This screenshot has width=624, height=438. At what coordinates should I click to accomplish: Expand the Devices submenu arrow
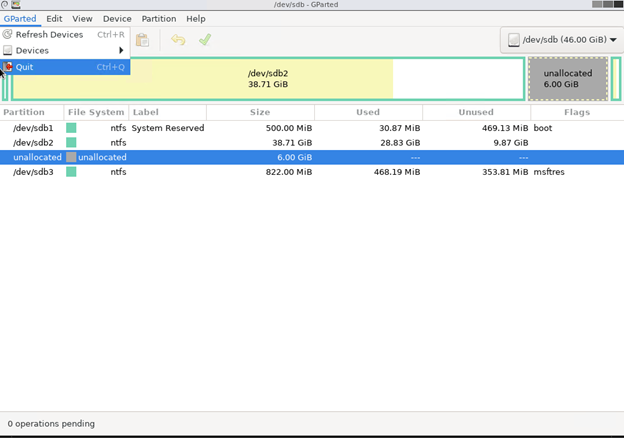click(x=121, y=51)
